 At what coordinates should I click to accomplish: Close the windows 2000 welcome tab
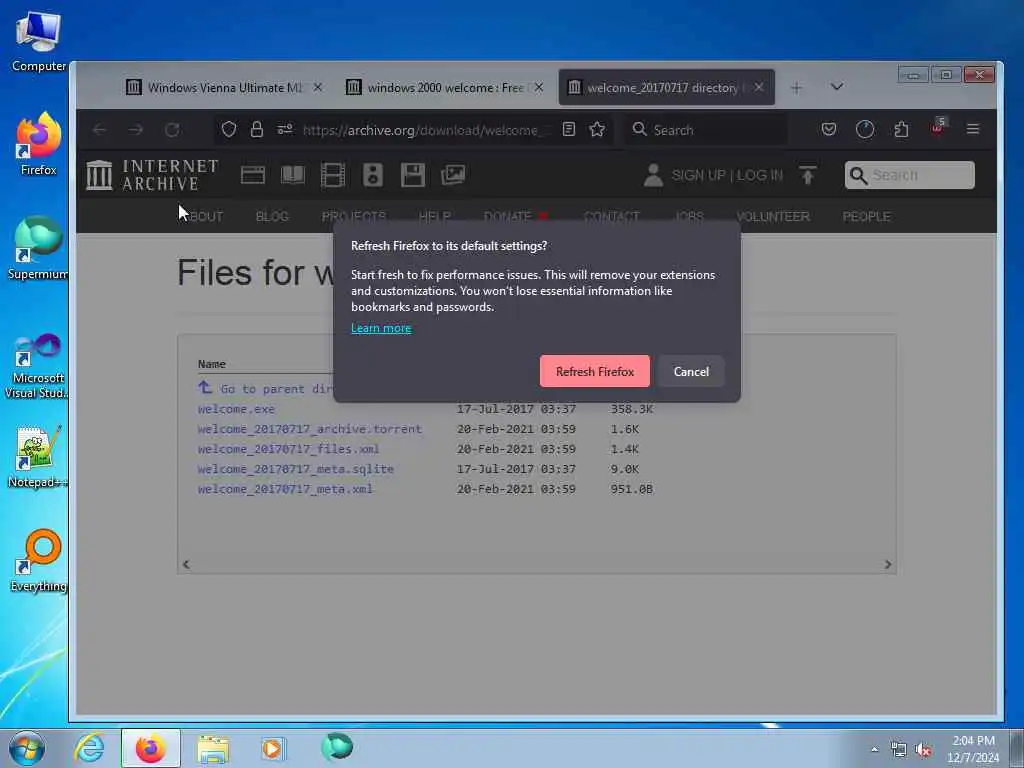coord(538,87)
